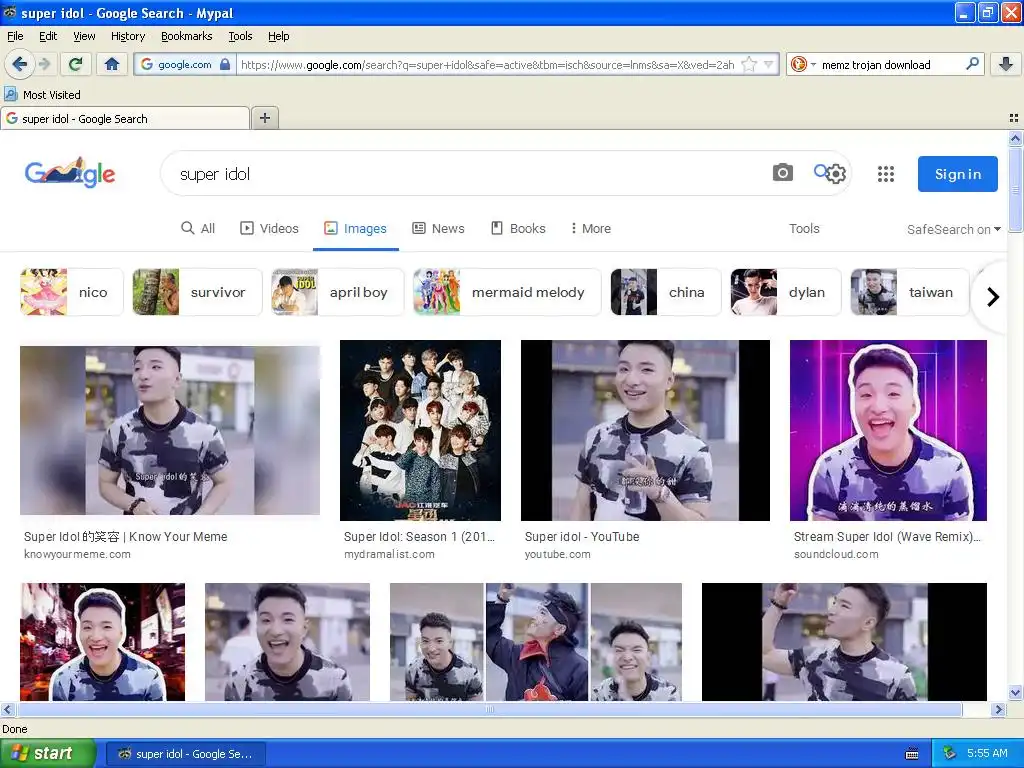Viewport: 1024px width, 768px height.
Task: Switch to Videos results
Action: point(269,229)
